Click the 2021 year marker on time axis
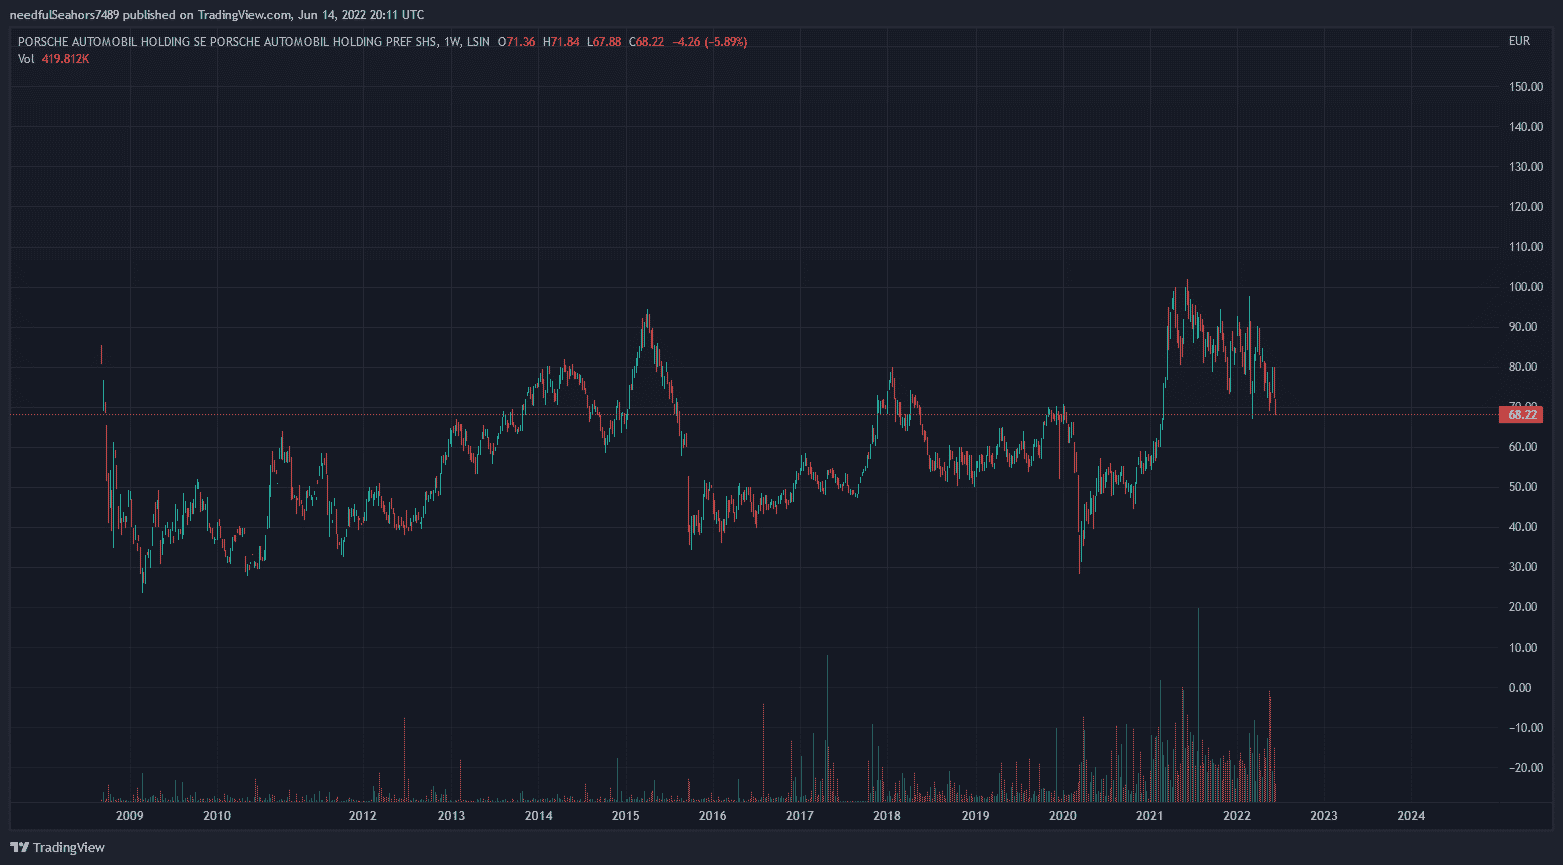The width and height of the screenshot is (1563, 865). pyautogui.click(x=1150, y=816)
